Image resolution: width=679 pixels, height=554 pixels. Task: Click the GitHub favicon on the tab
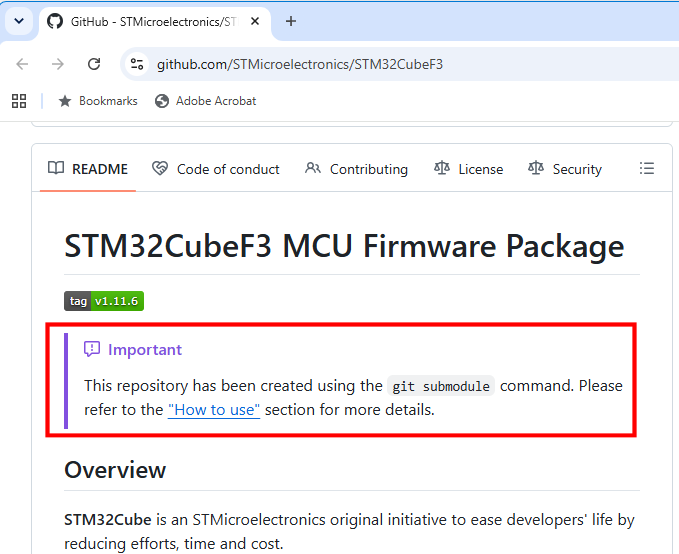click(55, 21)
